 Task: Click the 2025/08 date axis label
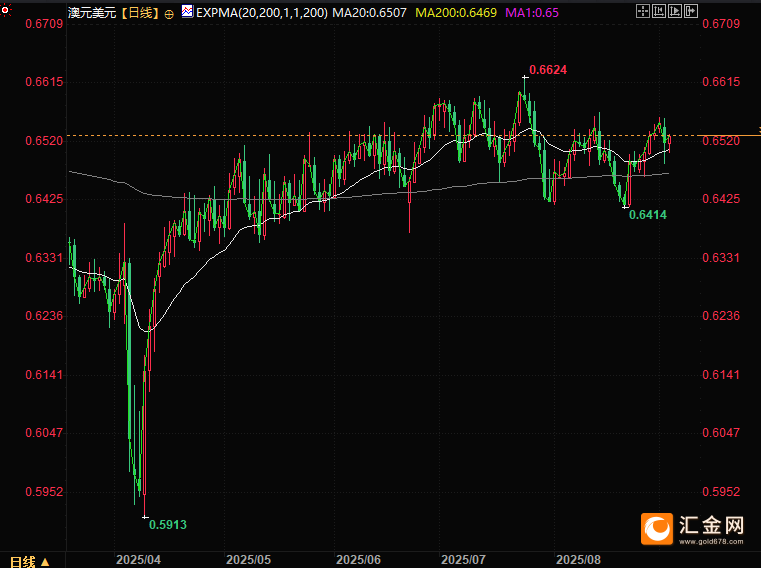coord(579,560)
